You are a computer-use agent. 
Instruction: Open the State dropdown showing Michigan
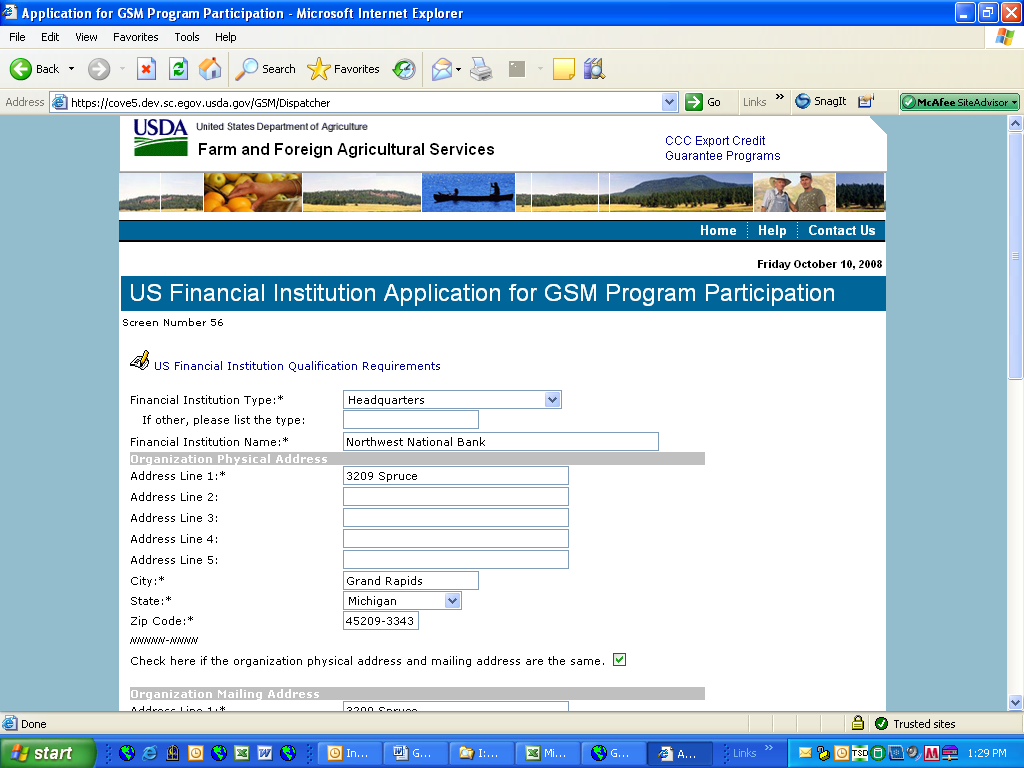(x=452, y=601)
